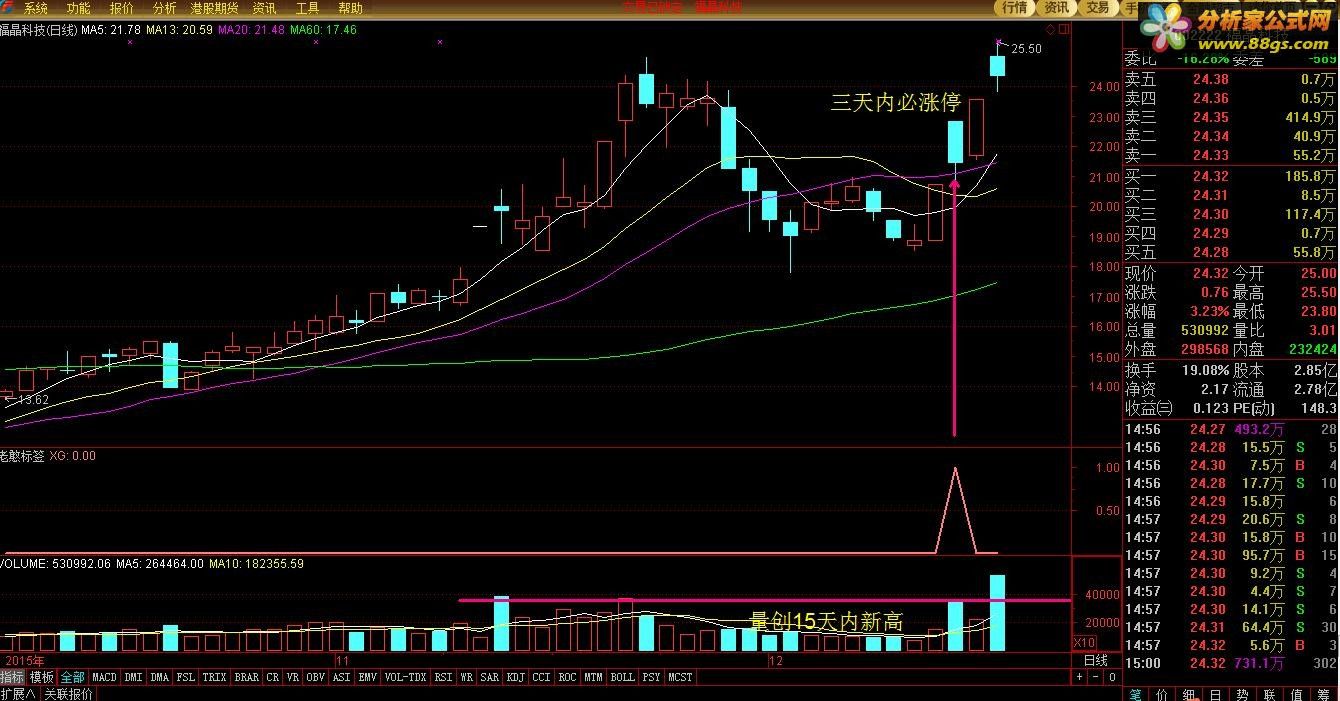1340x701 pixels.
Task: Click the plus zoom button under 日线
Action: click(x=1079, y=677)
